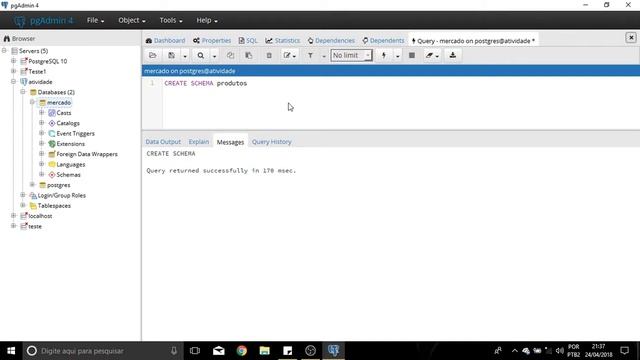640x360 pixels.
Task: Open Task View from the taskbar
Action: click(195, 351)
